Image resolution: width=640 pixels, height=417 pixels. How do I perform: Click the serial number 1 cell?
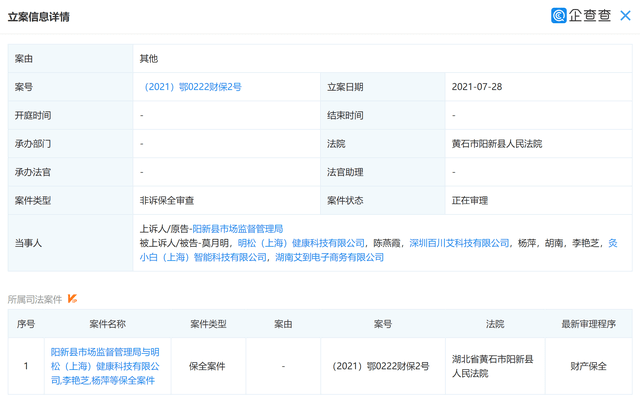click(26, 366)
